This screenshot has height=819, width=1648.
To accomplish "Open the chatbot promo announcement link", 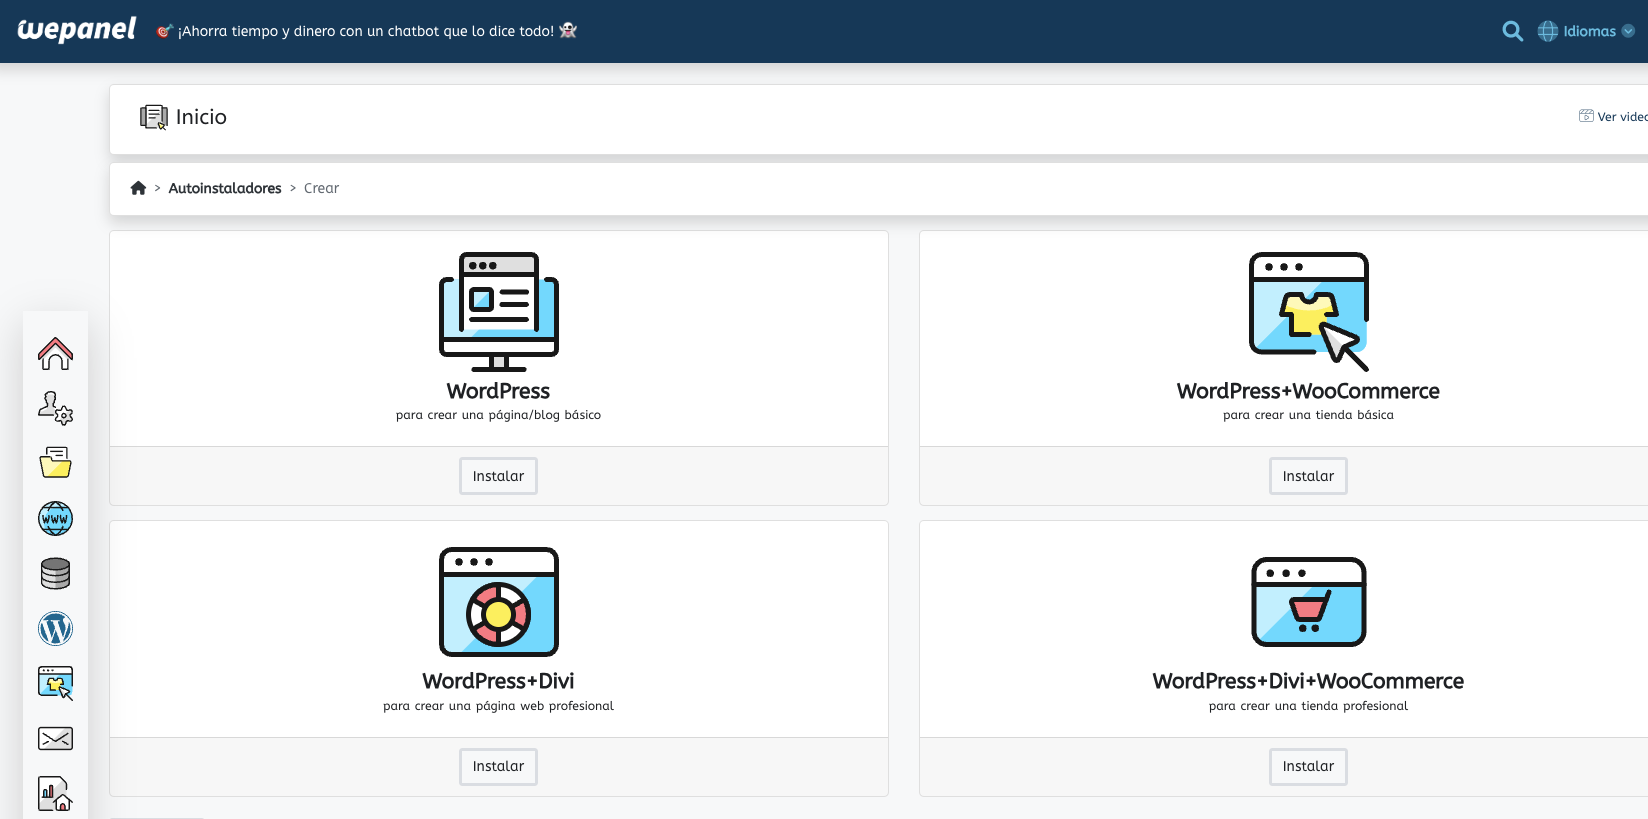I will click(x=366, y=31).
